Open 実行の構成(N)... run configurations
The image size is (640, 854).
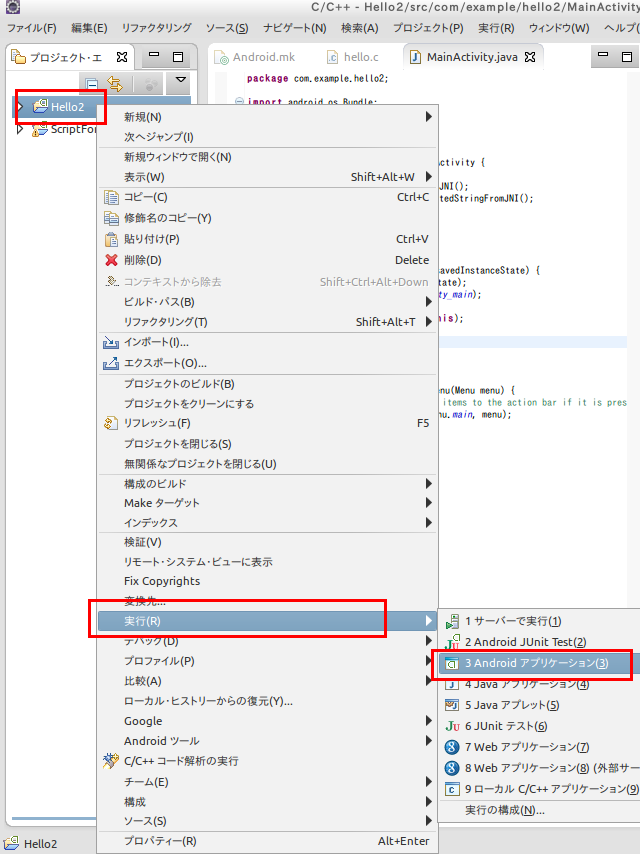[505, 810]
